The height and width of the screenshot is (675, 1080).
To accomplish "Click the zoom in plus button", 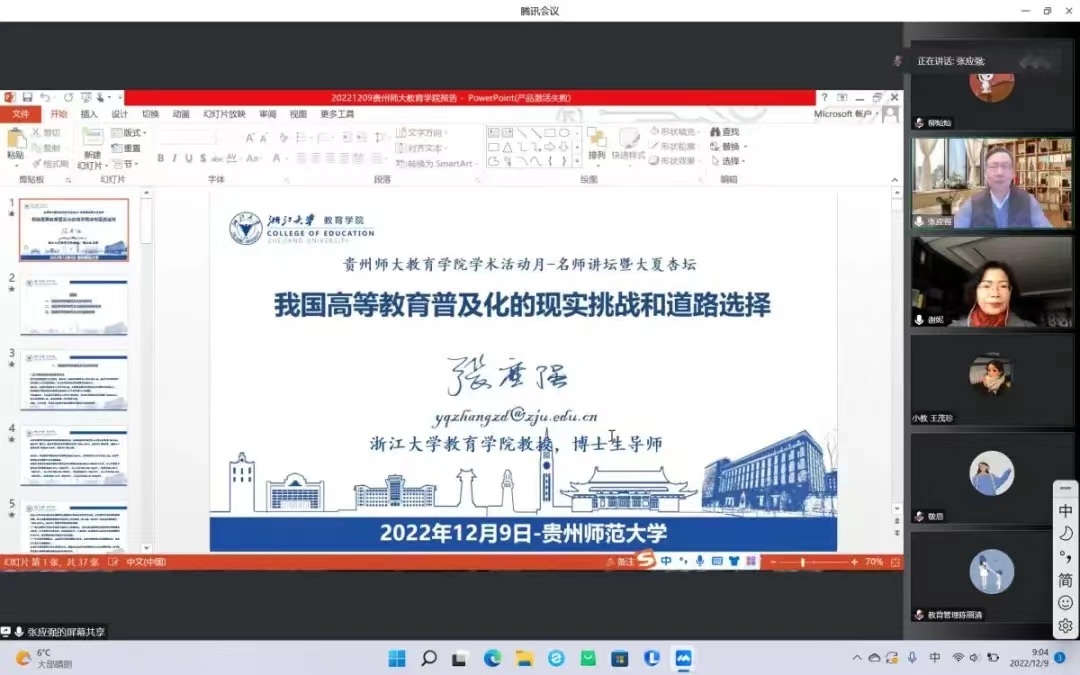I will 854,562.
